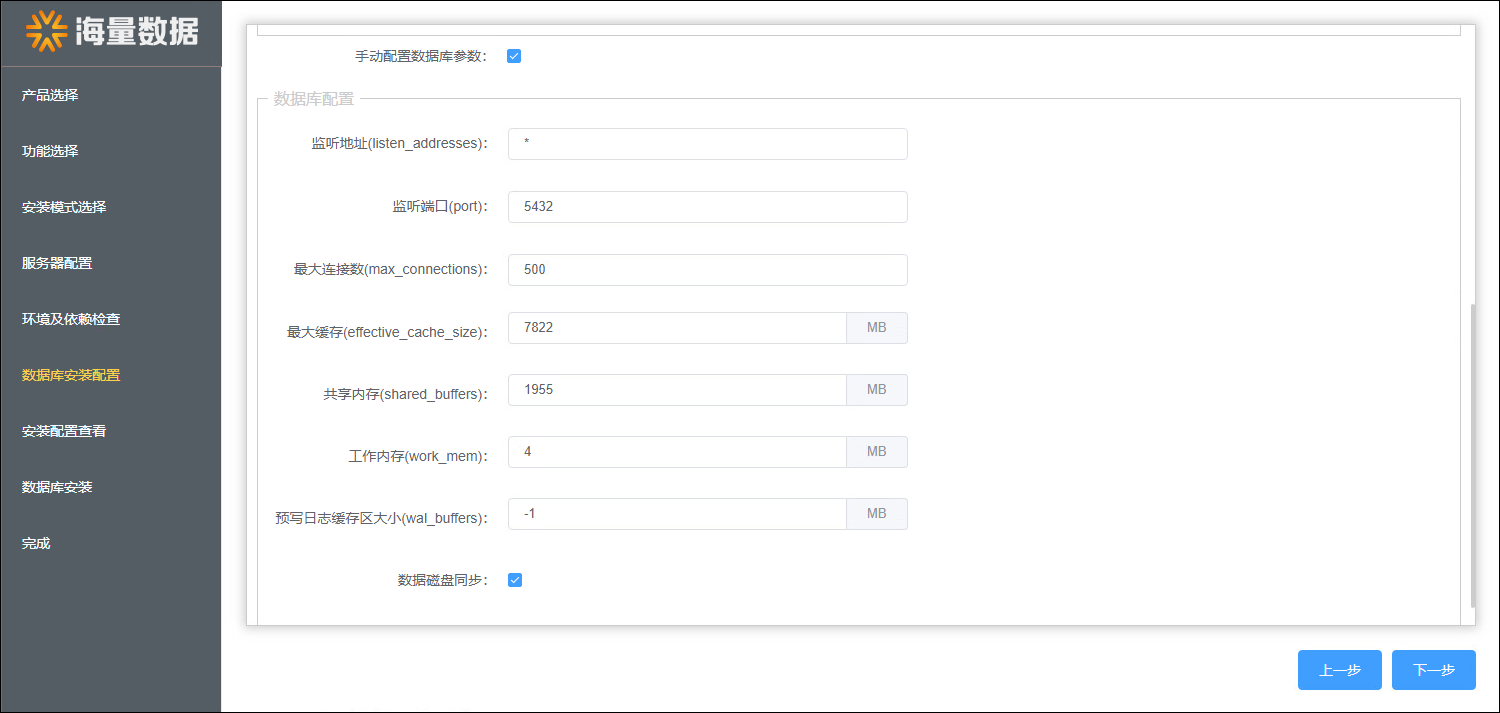Click the 上一步 button
The width and height of the screenshot is (1500, 713).
tap(1340, 670)
